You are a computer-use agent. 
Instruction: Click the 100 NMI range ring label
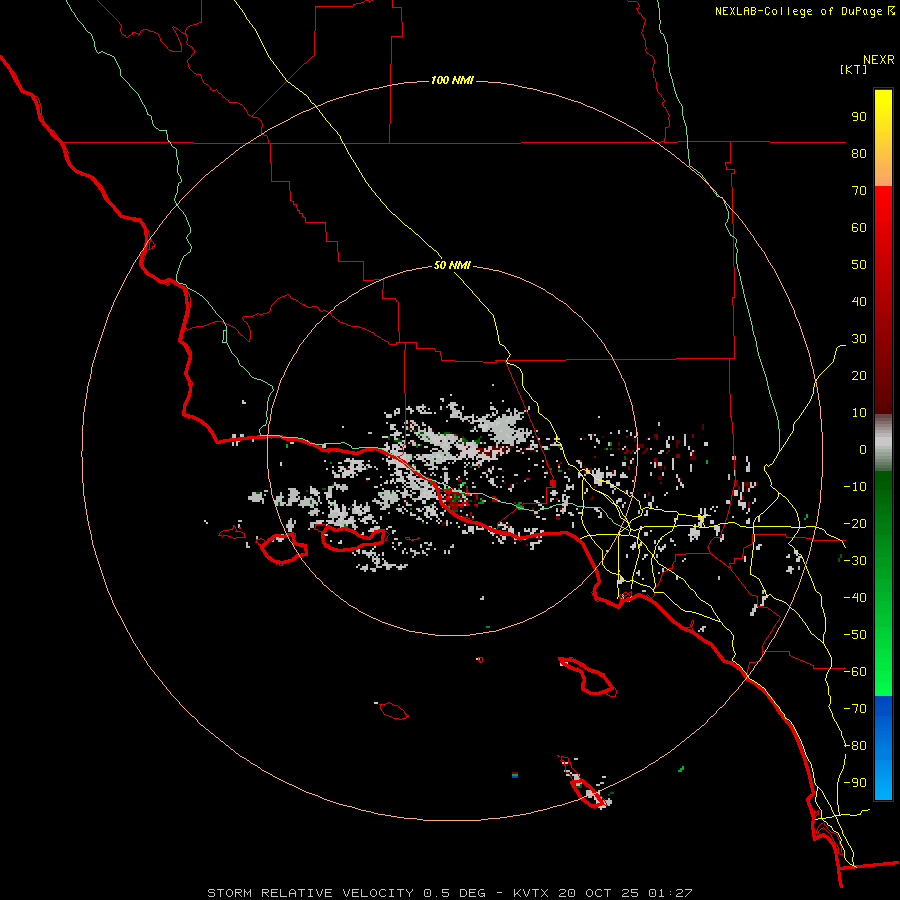pyautogui.click(x=452, y=80)
